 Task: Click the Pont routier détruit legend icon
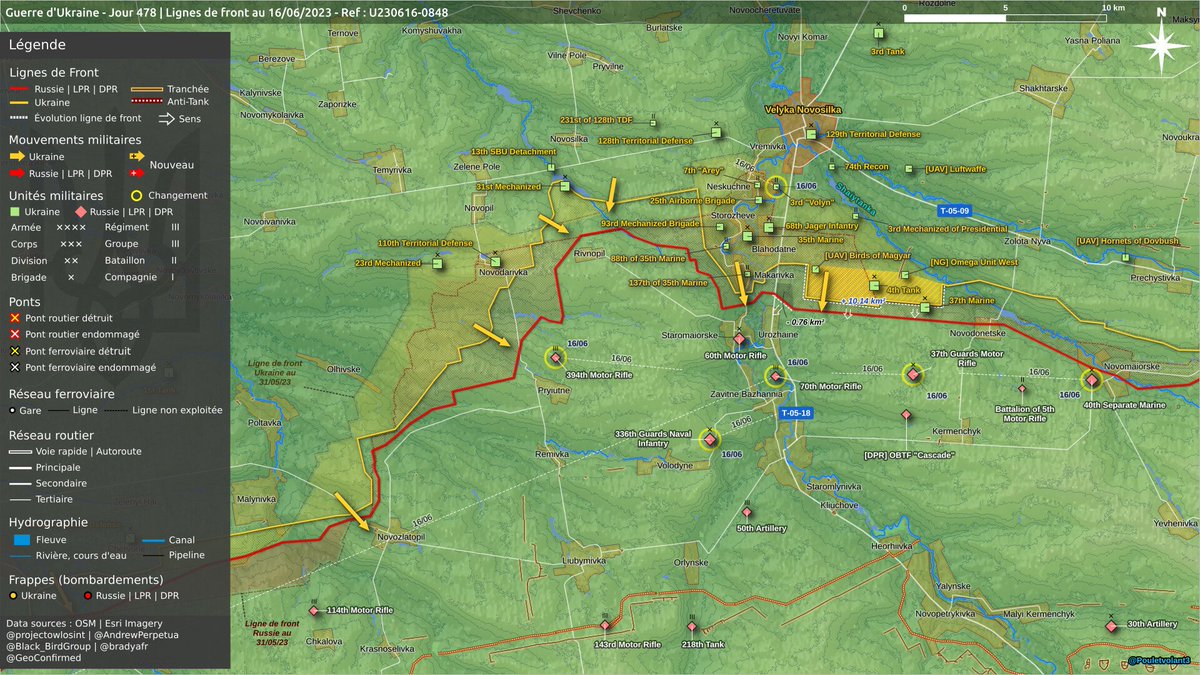[x=15, y=317]
